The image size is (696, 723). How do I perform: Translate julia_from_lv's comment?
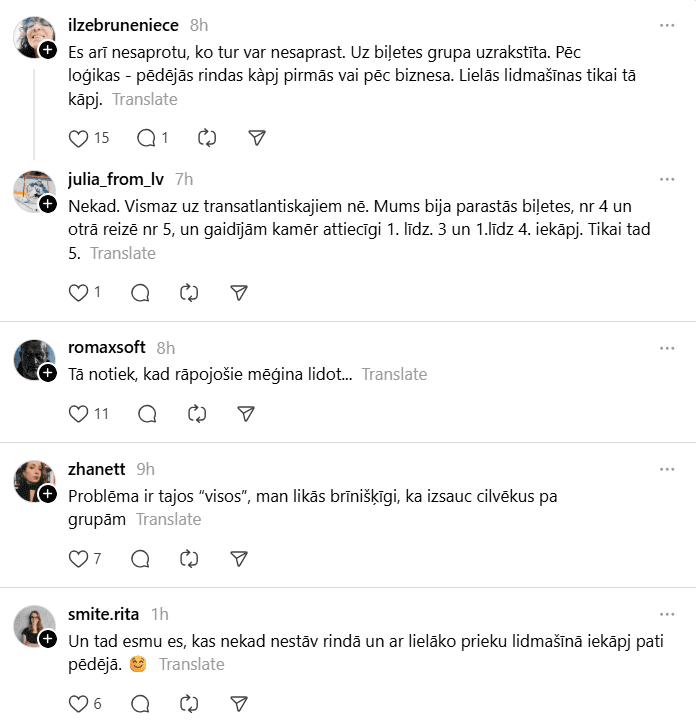click(123, 253)
